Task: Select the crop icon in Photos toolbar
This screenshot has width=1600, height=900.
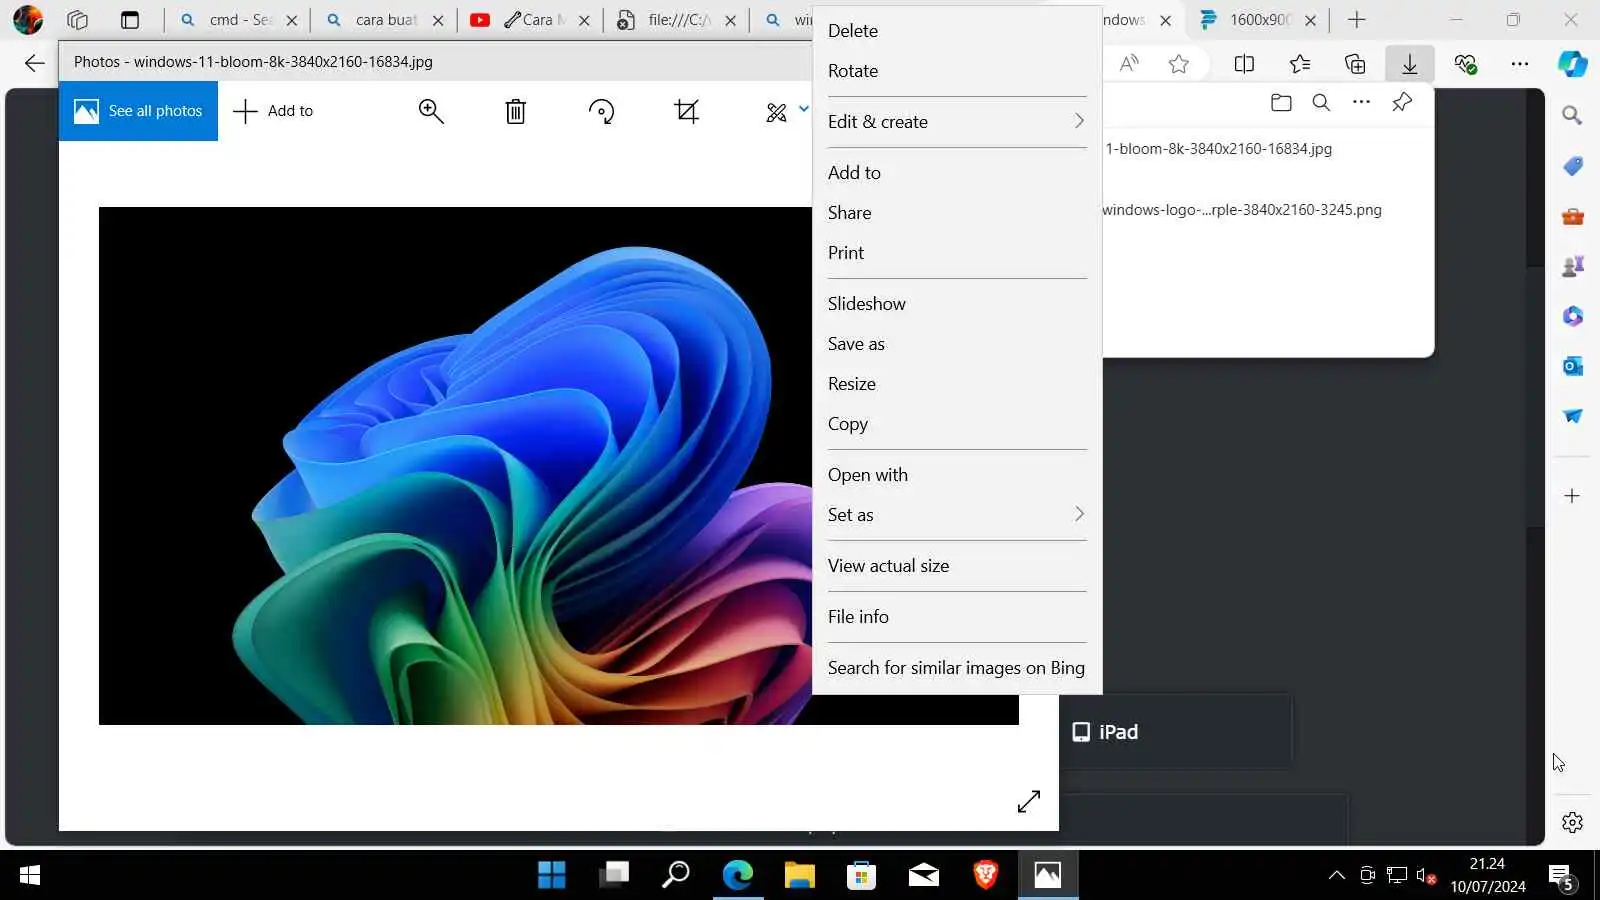Action: tap(687, 111)
